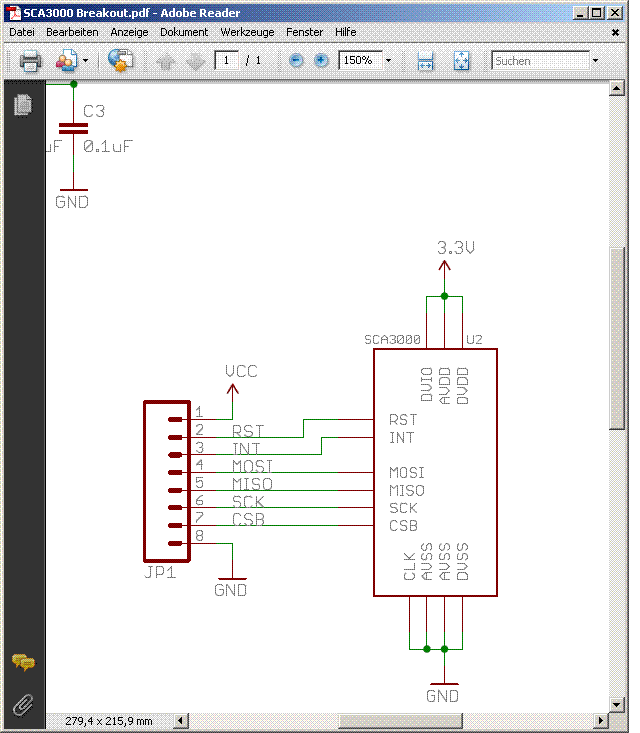Click the Suchen search field

tap(541, 61)
